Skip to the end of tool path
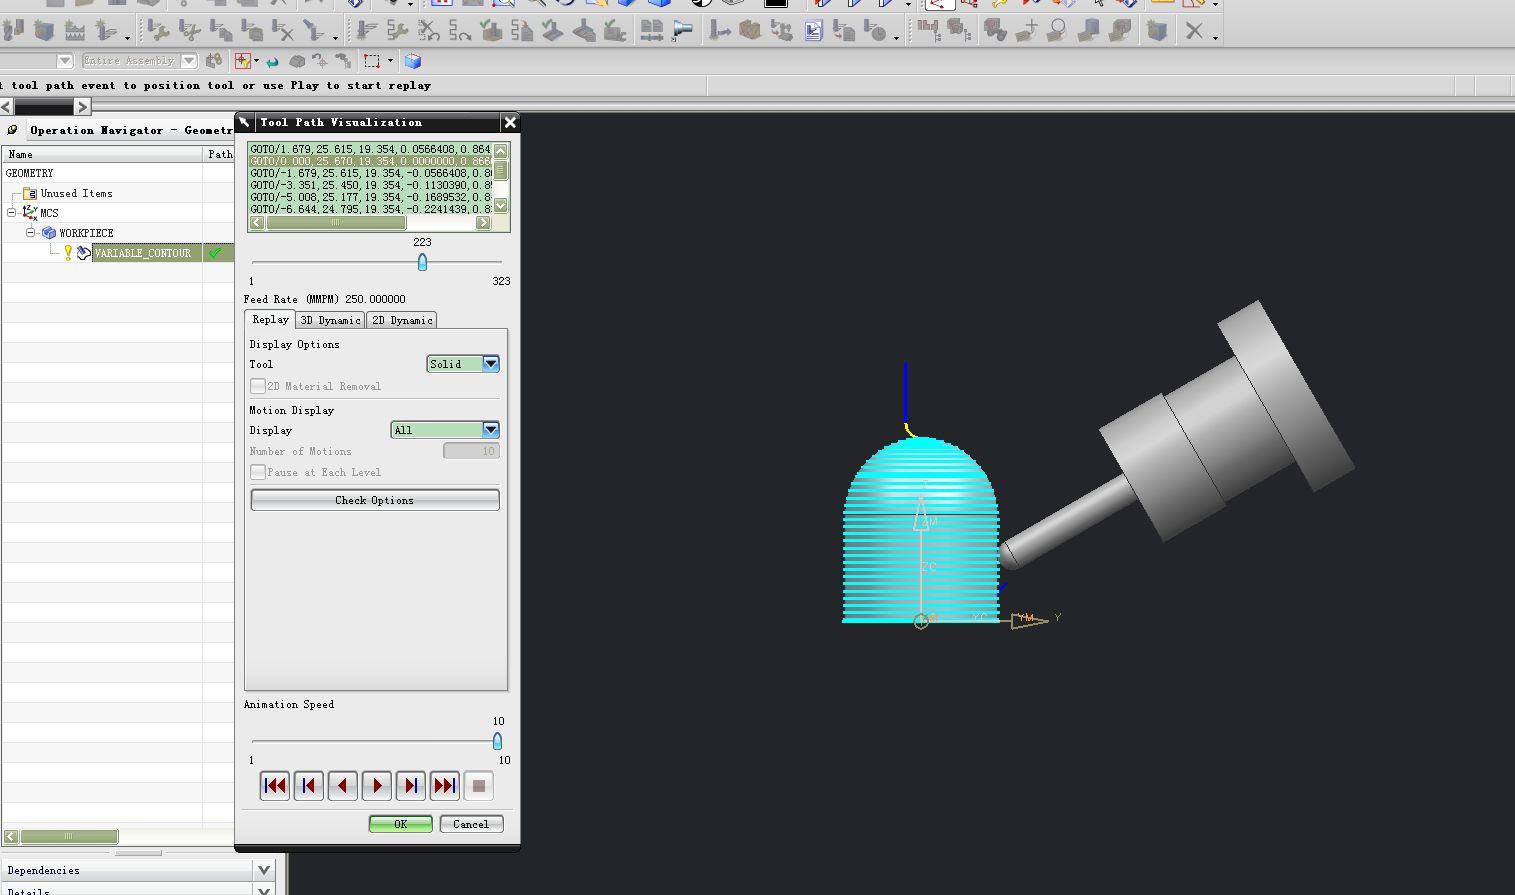This screenshot has width=1515, height=895. 445,786
